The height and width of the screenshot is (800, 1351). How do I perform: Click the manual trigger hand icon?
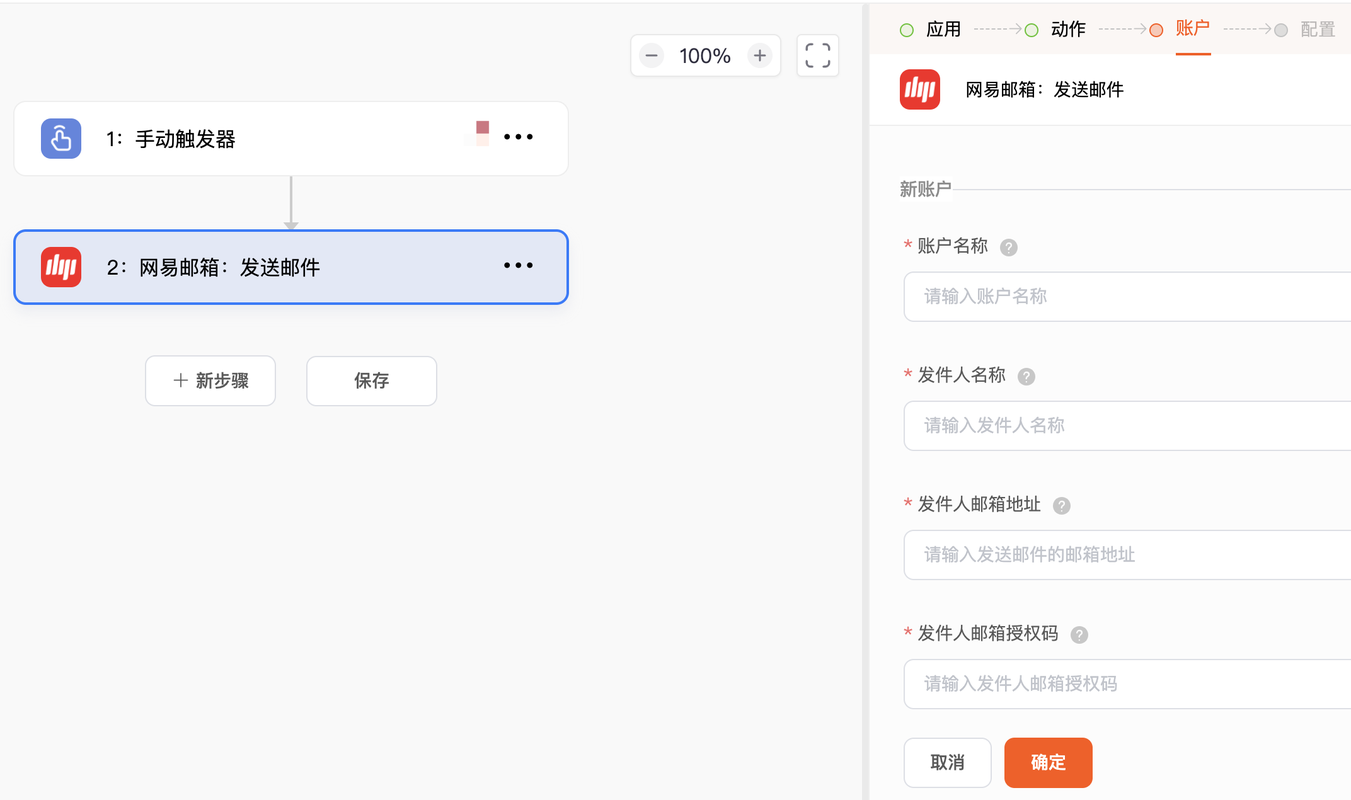coord(61,138)
